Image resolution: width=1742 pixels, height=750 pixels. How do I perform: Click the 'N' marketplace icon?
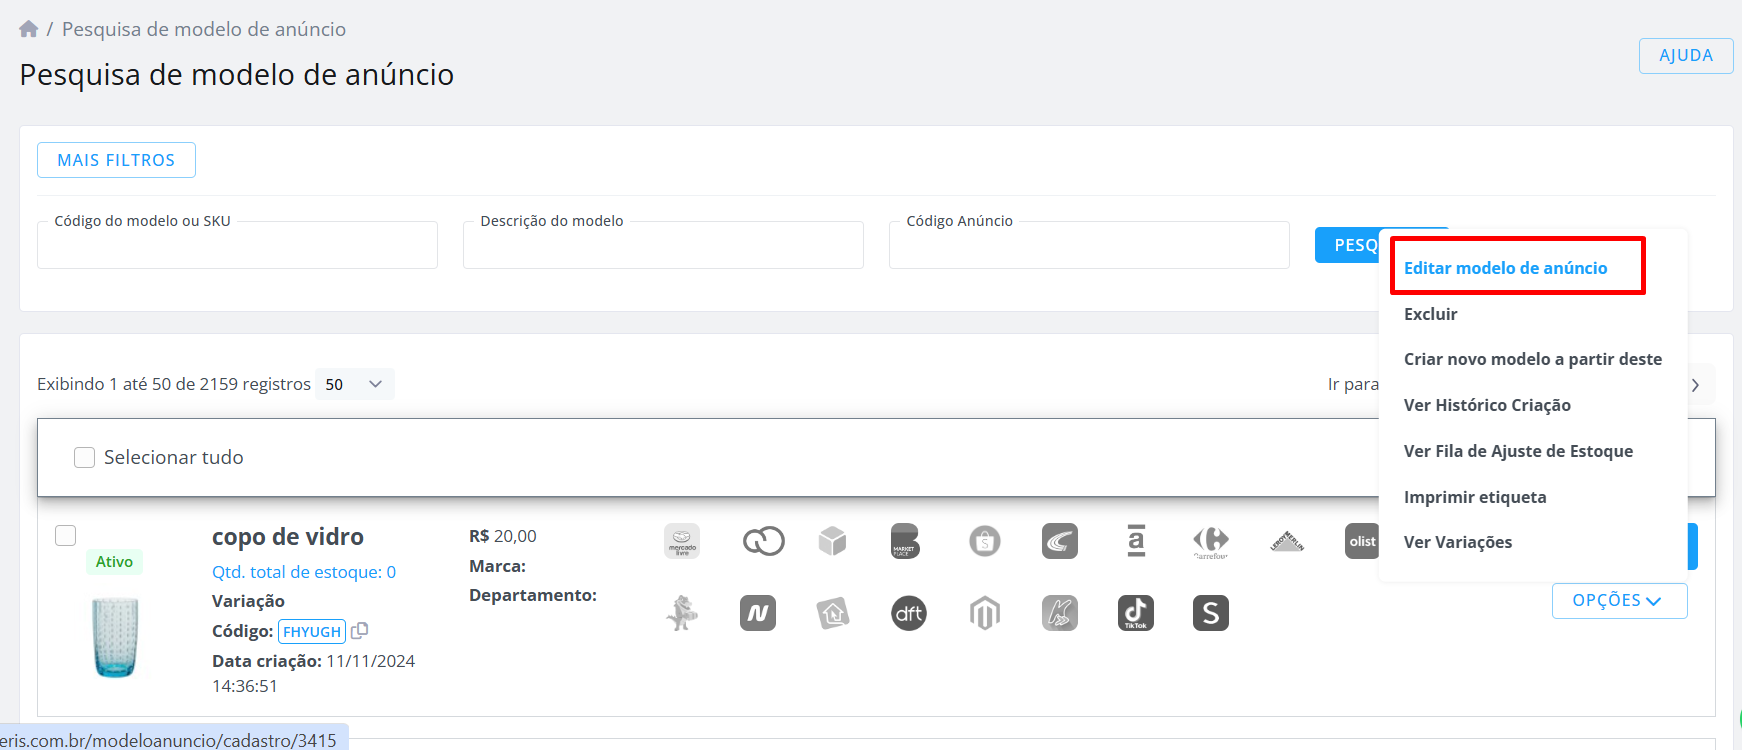click(758, 613)
